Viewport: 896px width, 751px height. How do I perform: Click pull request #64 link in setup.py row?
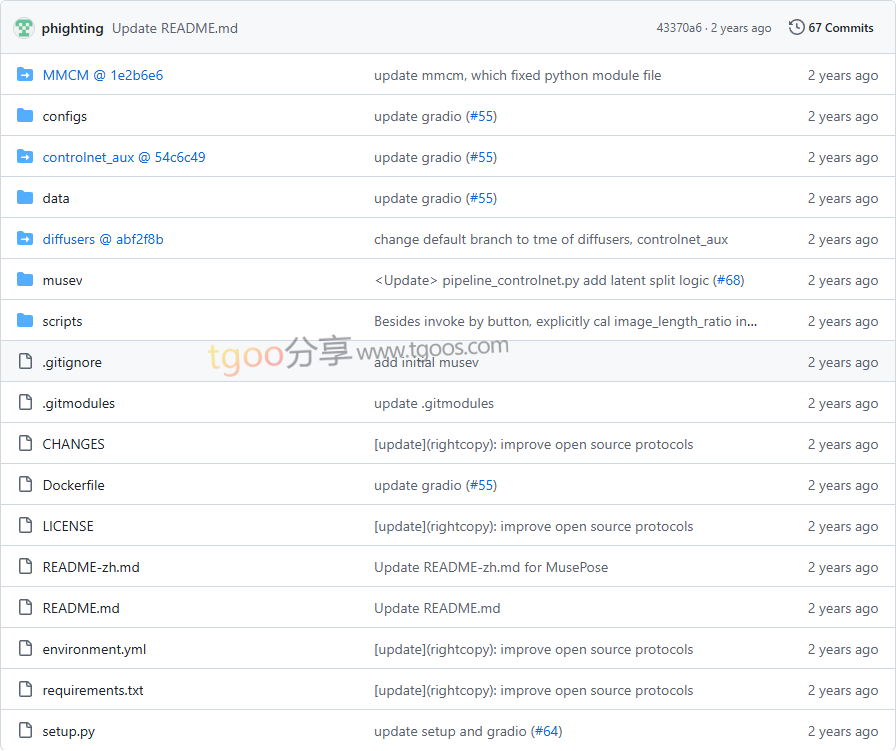coord(547,731)
